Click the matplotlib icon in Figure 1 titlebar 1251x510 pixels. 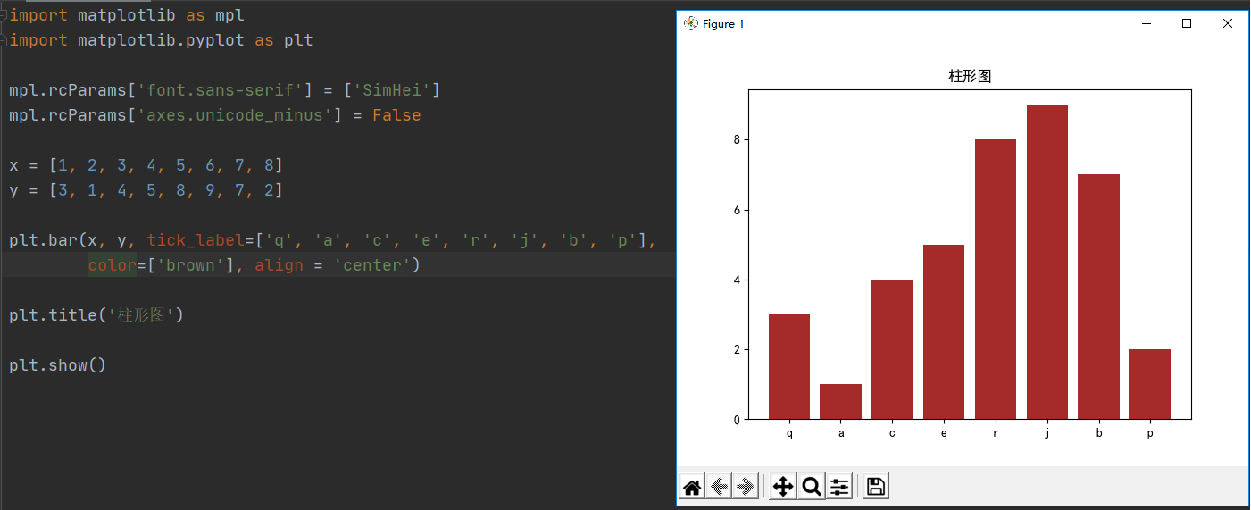(x=690, y=24)
